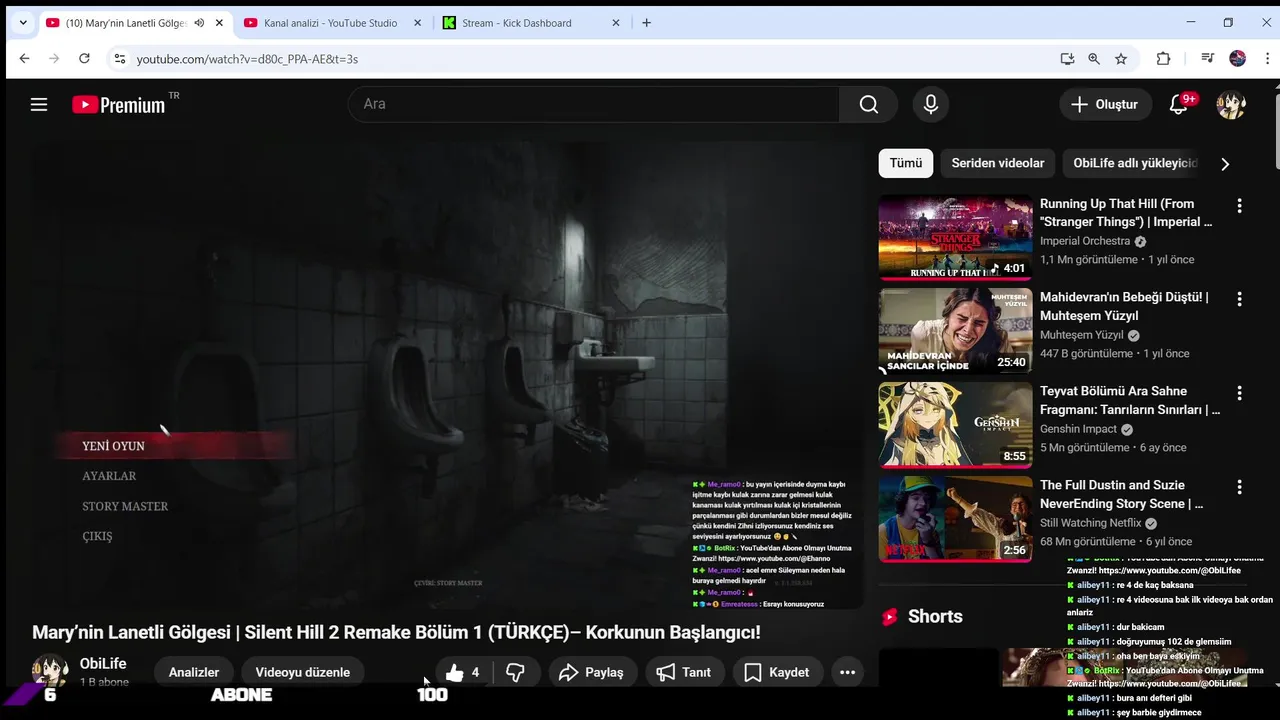Open the YouTube hamburger guide menu
The image size is (1280, 720).
coord(39,104)
